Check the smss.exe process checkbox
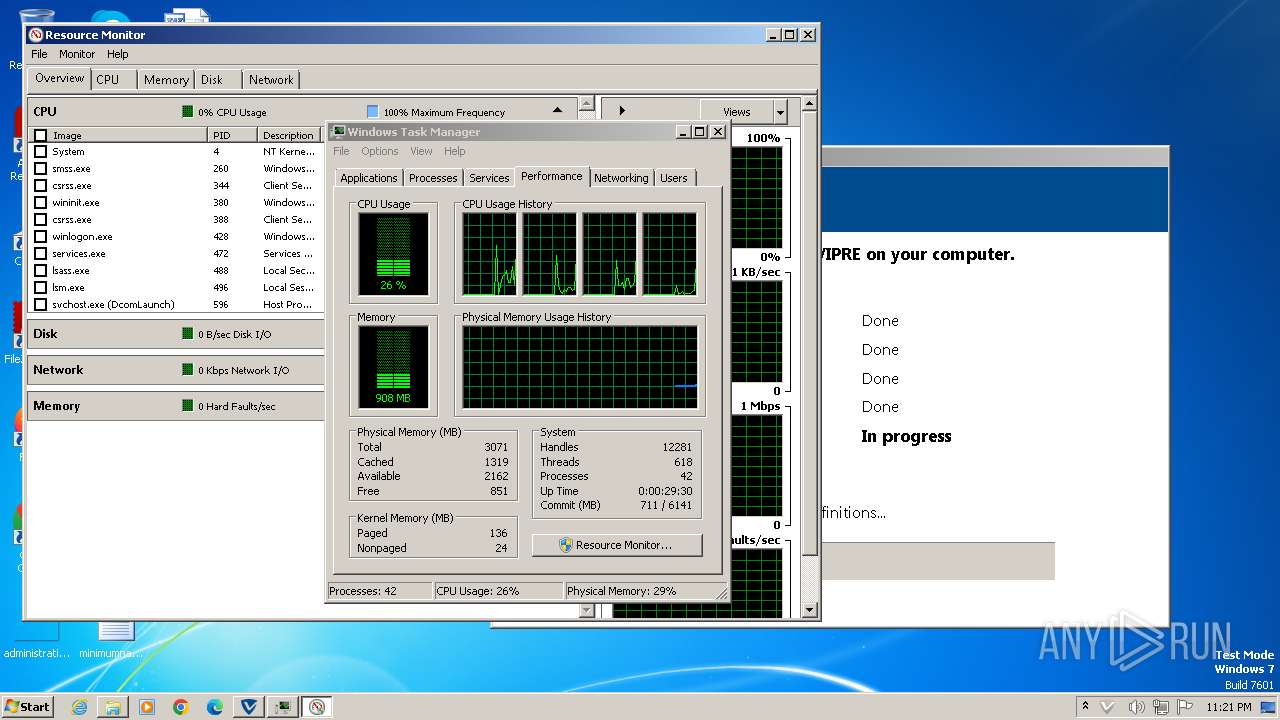Image resolution: width=1280 pixels, height=720 pixels. click(41, 169)
